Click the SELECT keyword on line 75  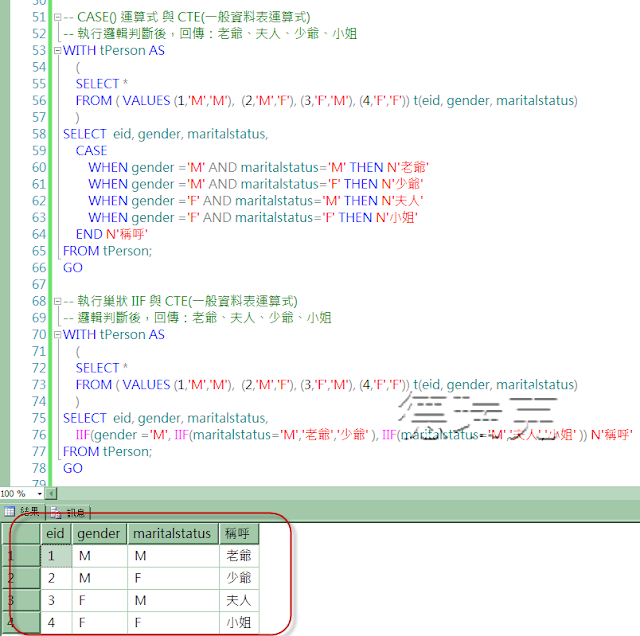point(84,418)
